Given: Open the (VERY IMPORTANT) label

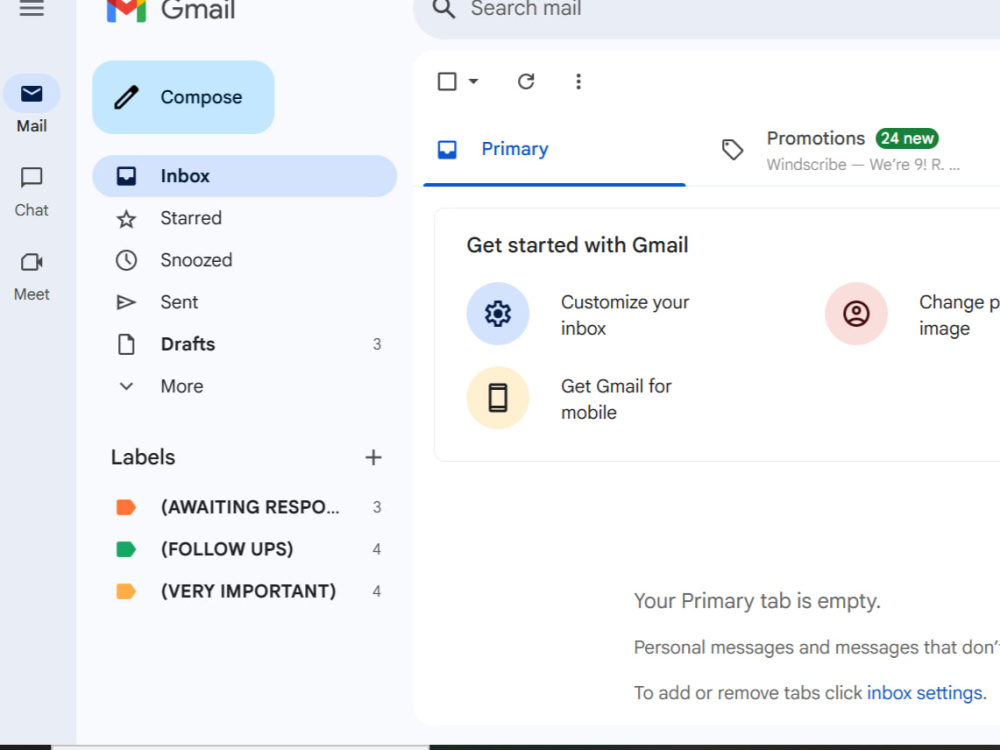Looking at the screenshot, I should [244, 591].
